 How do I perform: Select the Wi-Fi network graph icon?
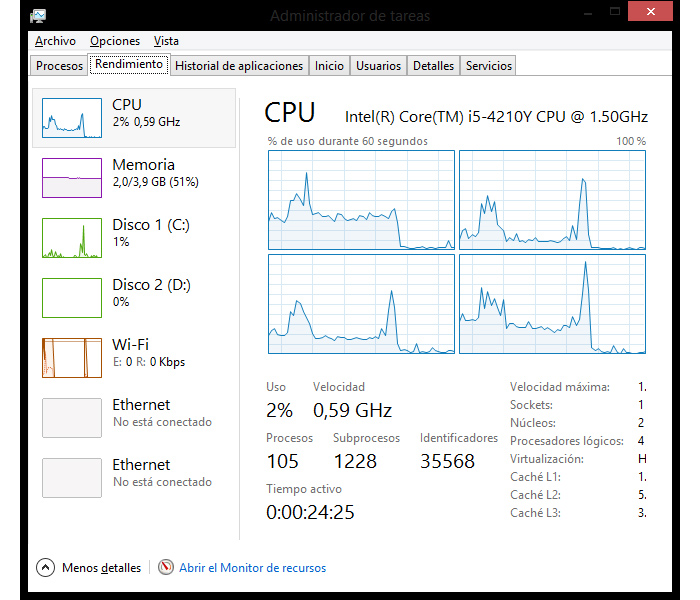(71, 358)
